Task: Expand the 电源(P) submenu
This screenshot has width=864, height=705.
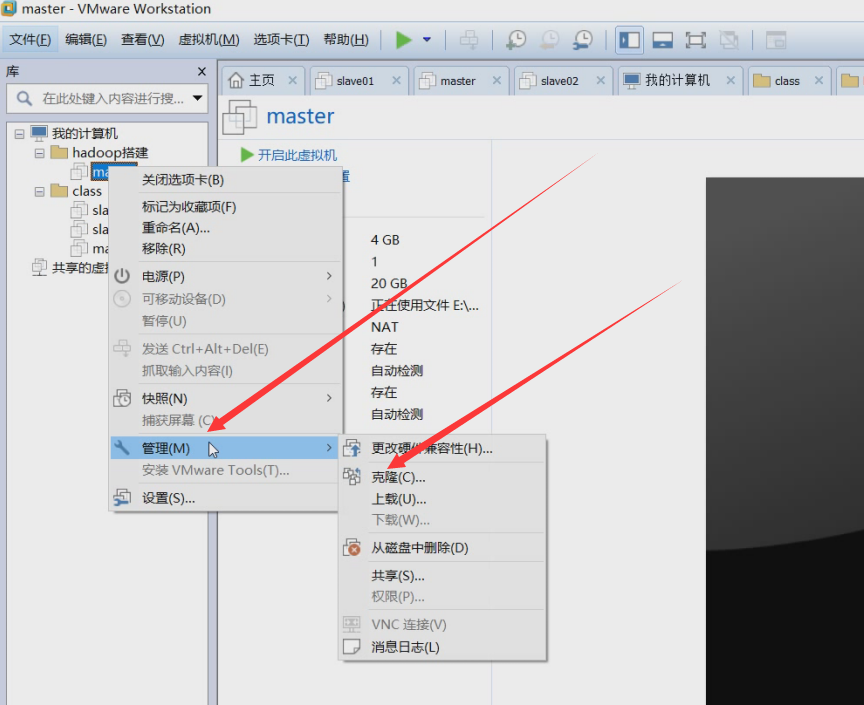Action: 226,277
